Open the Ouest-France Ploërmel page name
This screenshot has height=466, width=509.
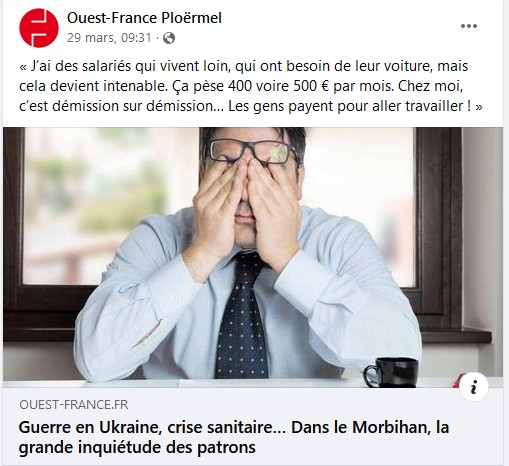point(144,18)
